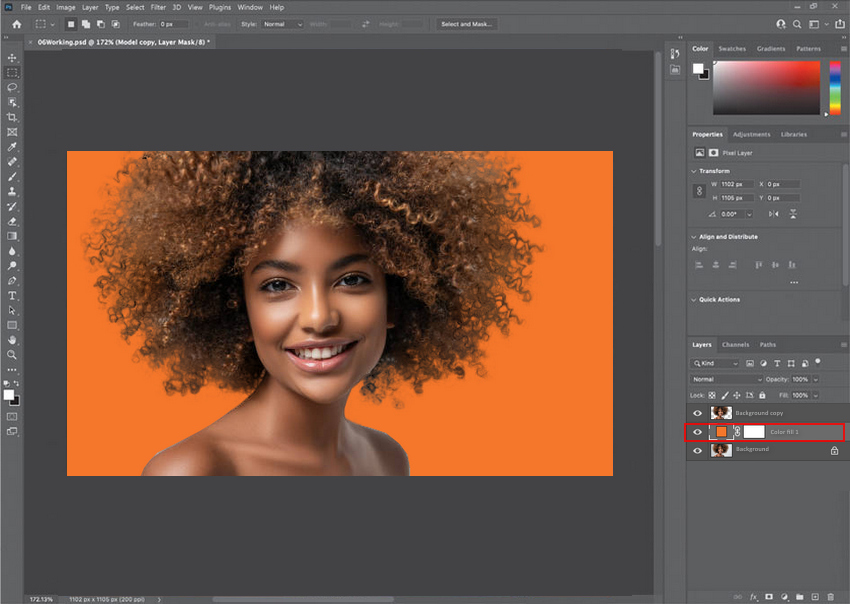Hide the Background copy layer

tap(698, 413)
